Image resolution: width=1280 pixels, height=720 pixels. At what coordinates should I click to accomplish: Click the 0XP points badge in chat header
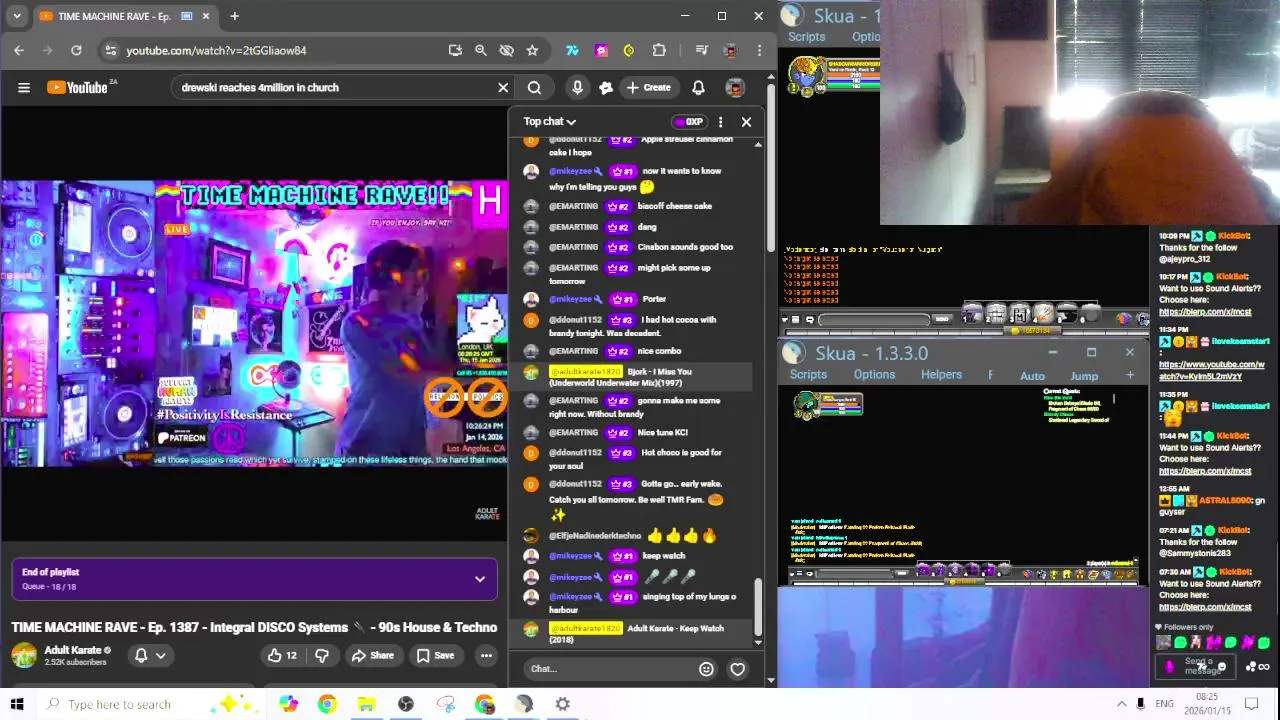[x=688, y=122]
